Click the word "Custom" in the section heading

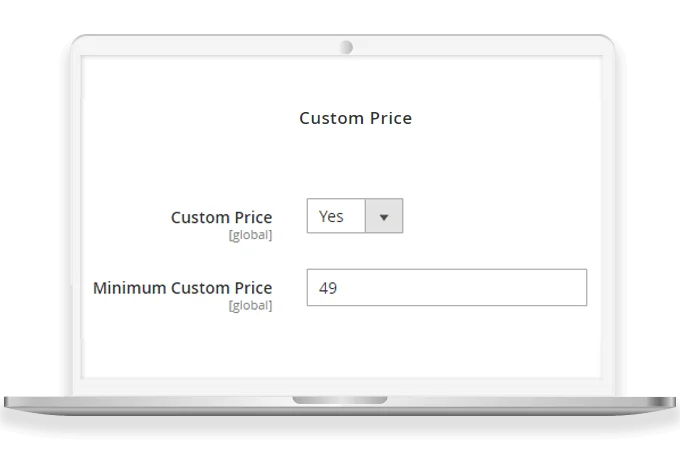click(329, 118)
